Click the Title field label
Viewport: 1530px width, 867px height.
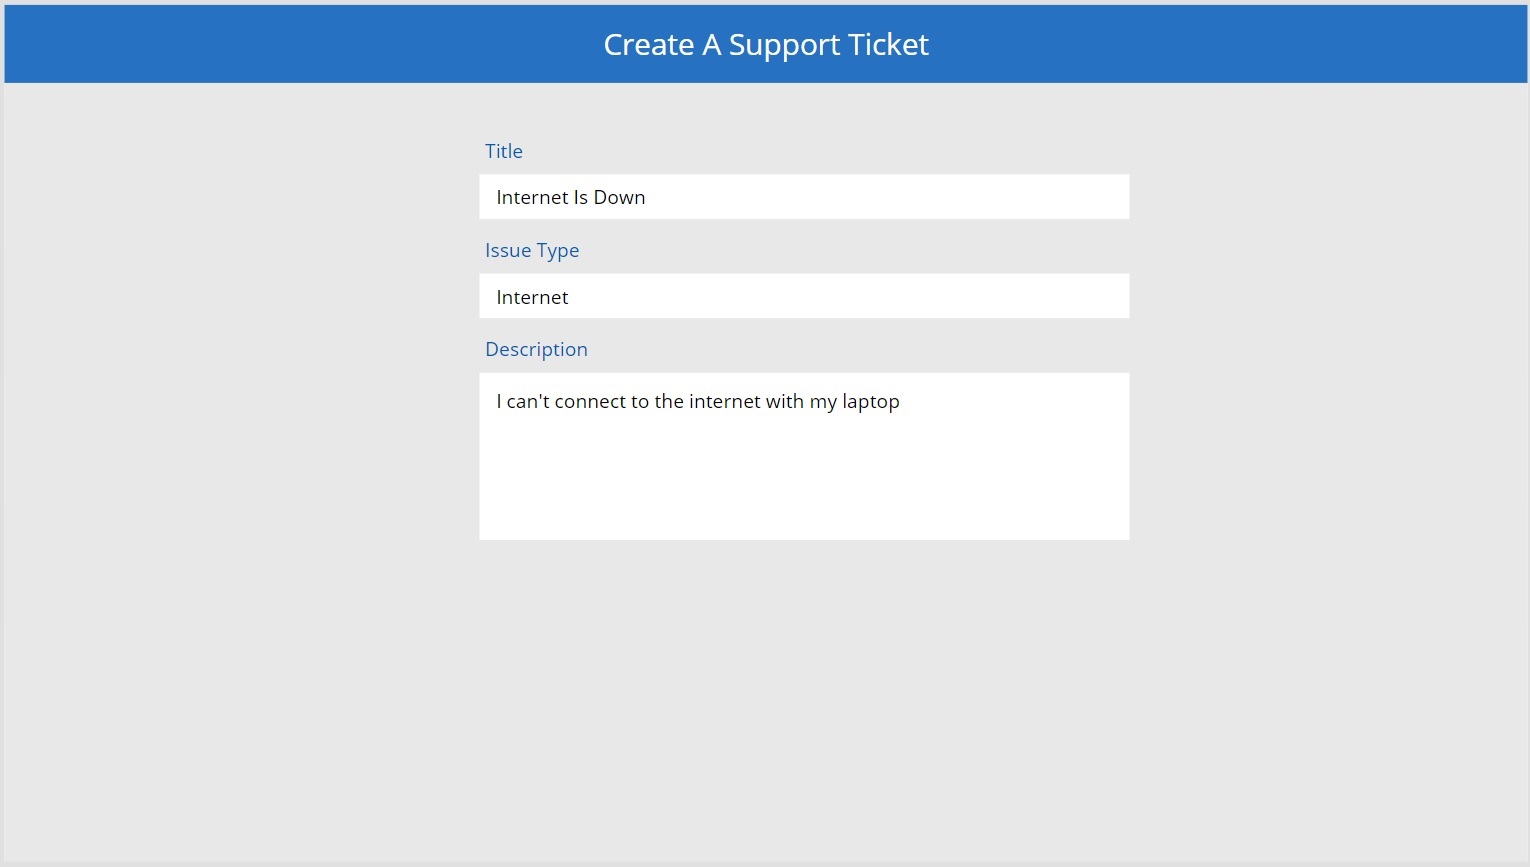(503, 151)
